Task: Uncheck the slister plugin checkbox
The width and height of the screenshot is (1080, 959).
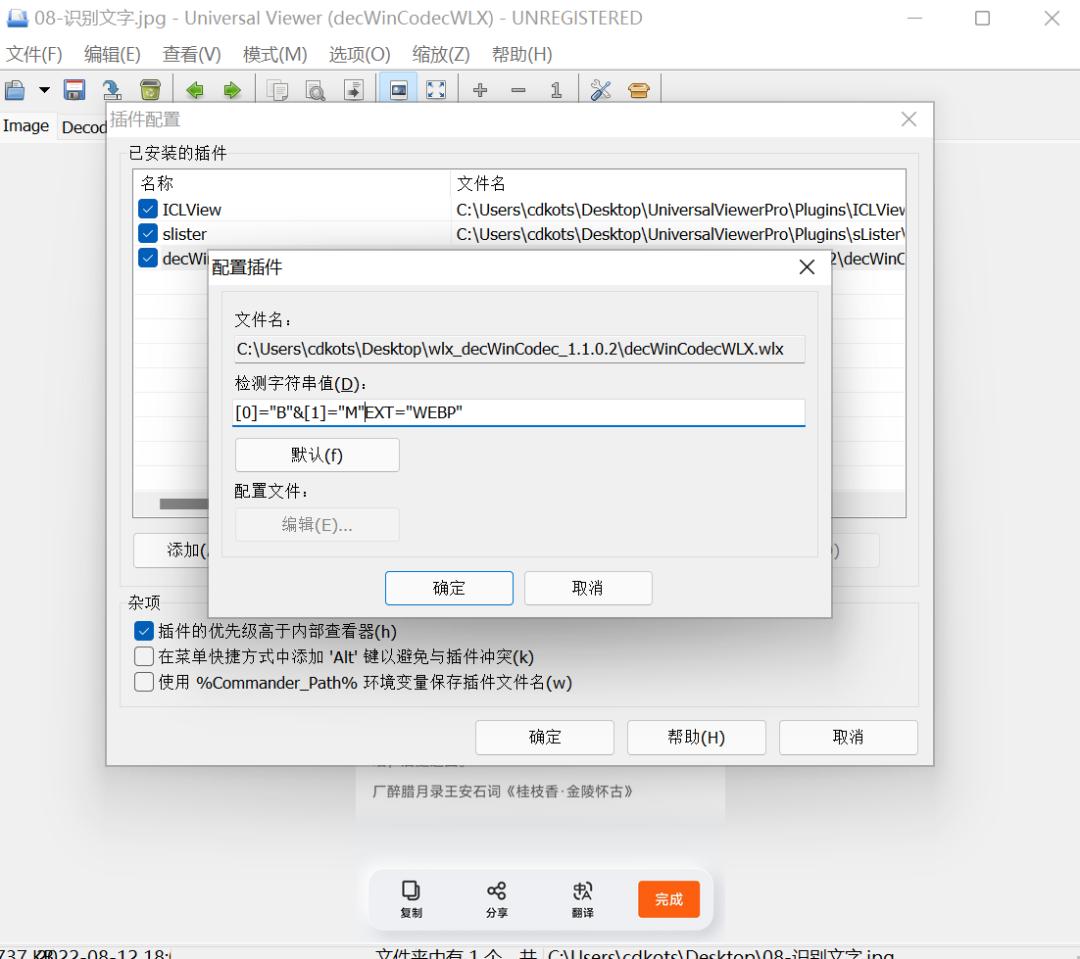Action: [147, 234]
